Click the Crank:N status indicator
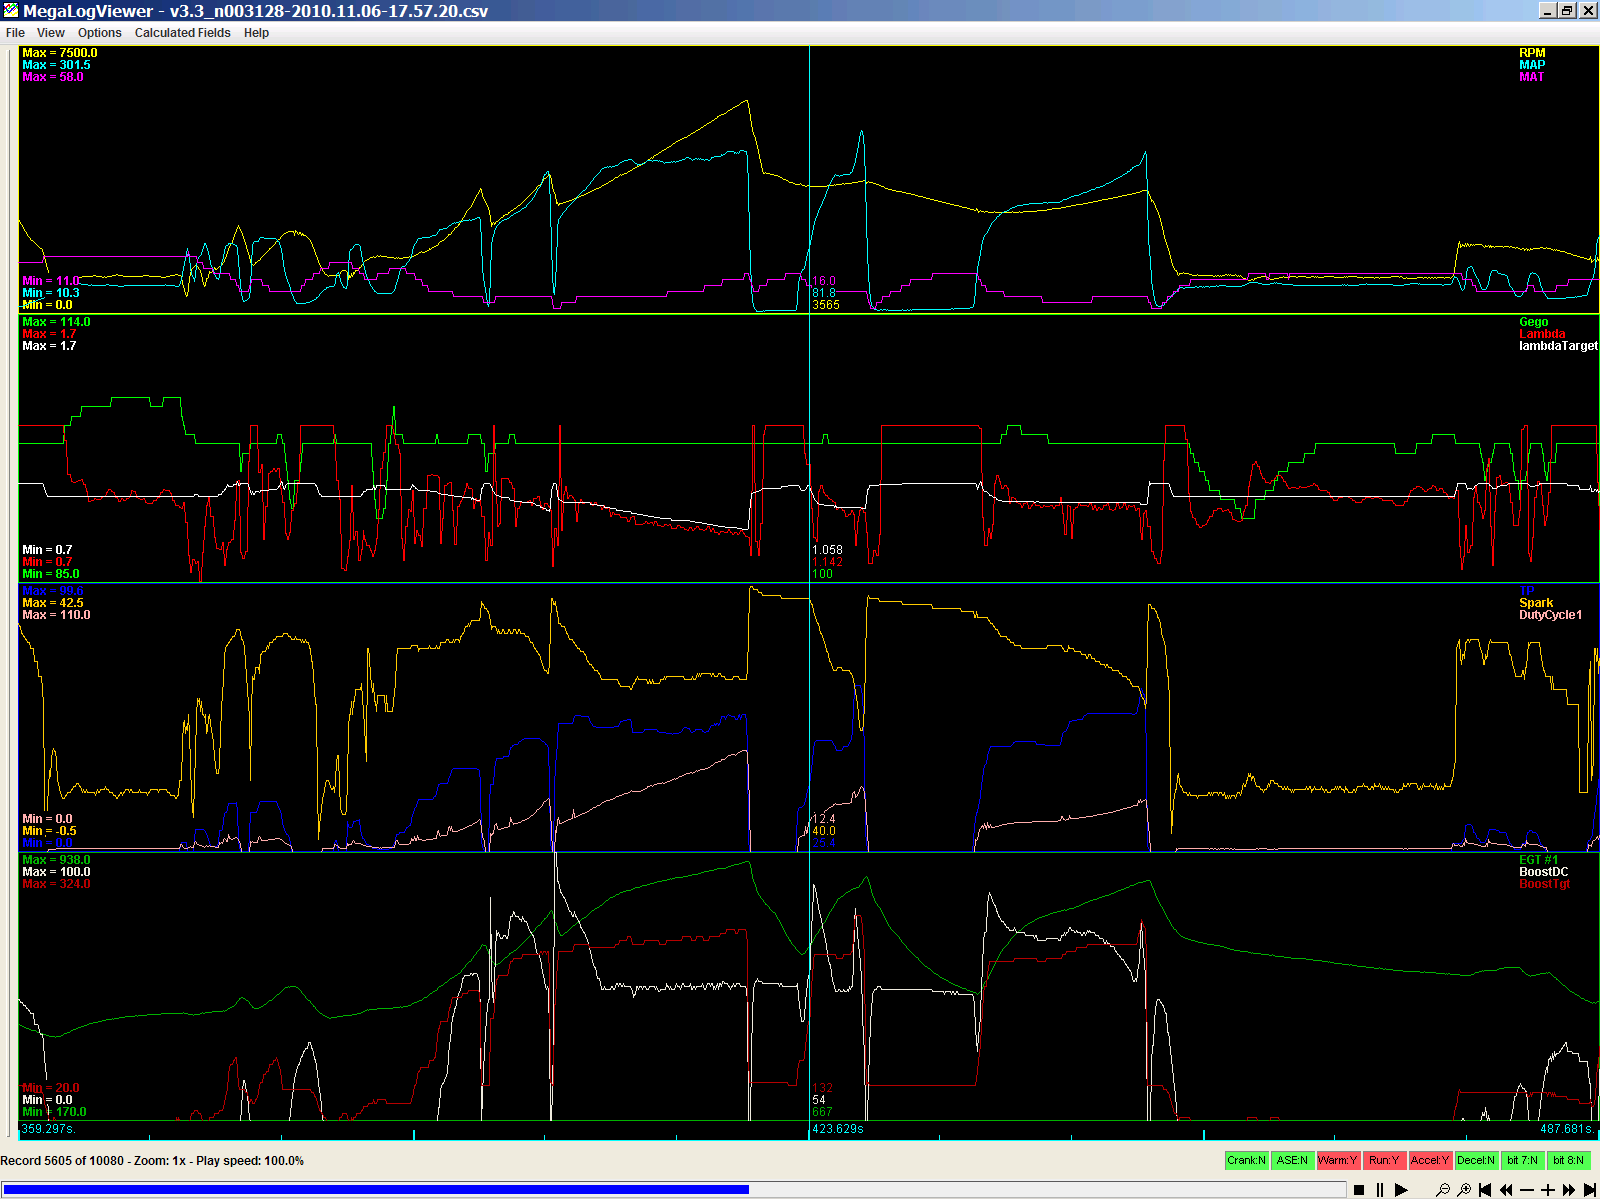The width and height of the screenshot is (1600, 1200). point(1246,1160)
